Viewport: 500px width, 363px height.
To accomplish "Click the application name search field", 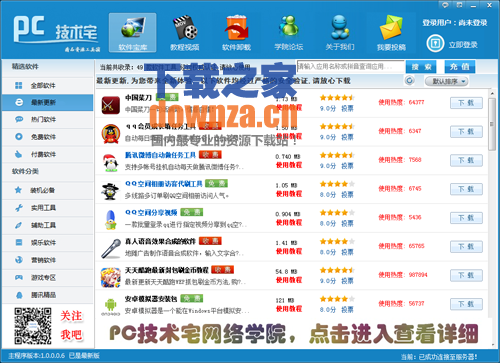I will [350, 67].
